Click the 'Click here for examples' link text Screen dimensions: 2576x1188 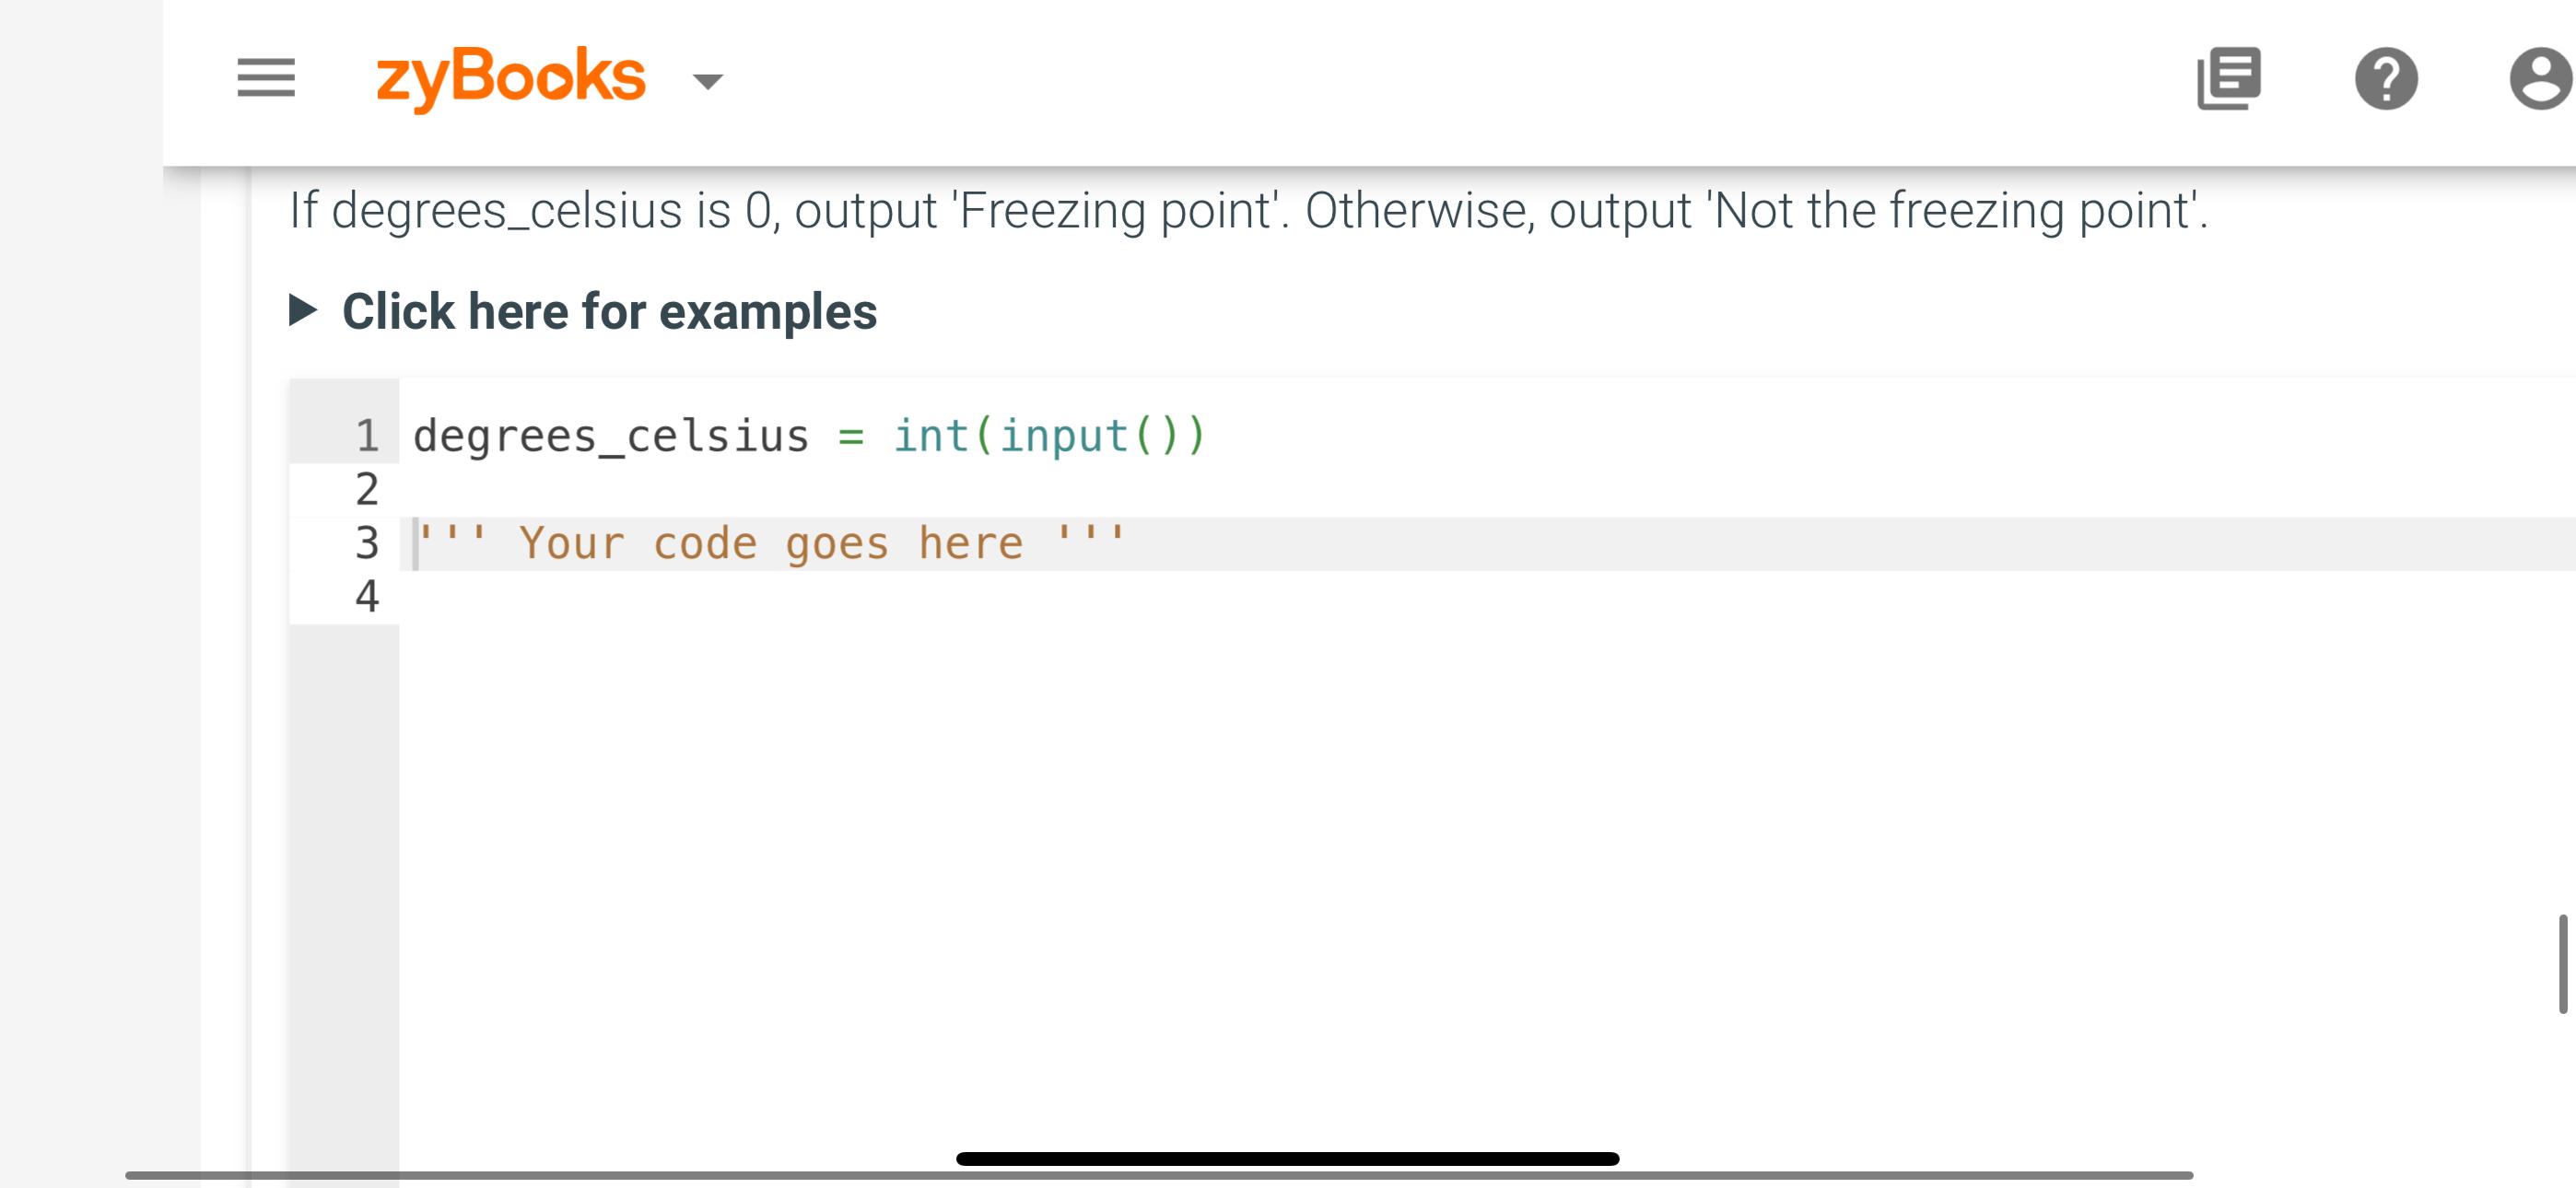pos(609,312)
